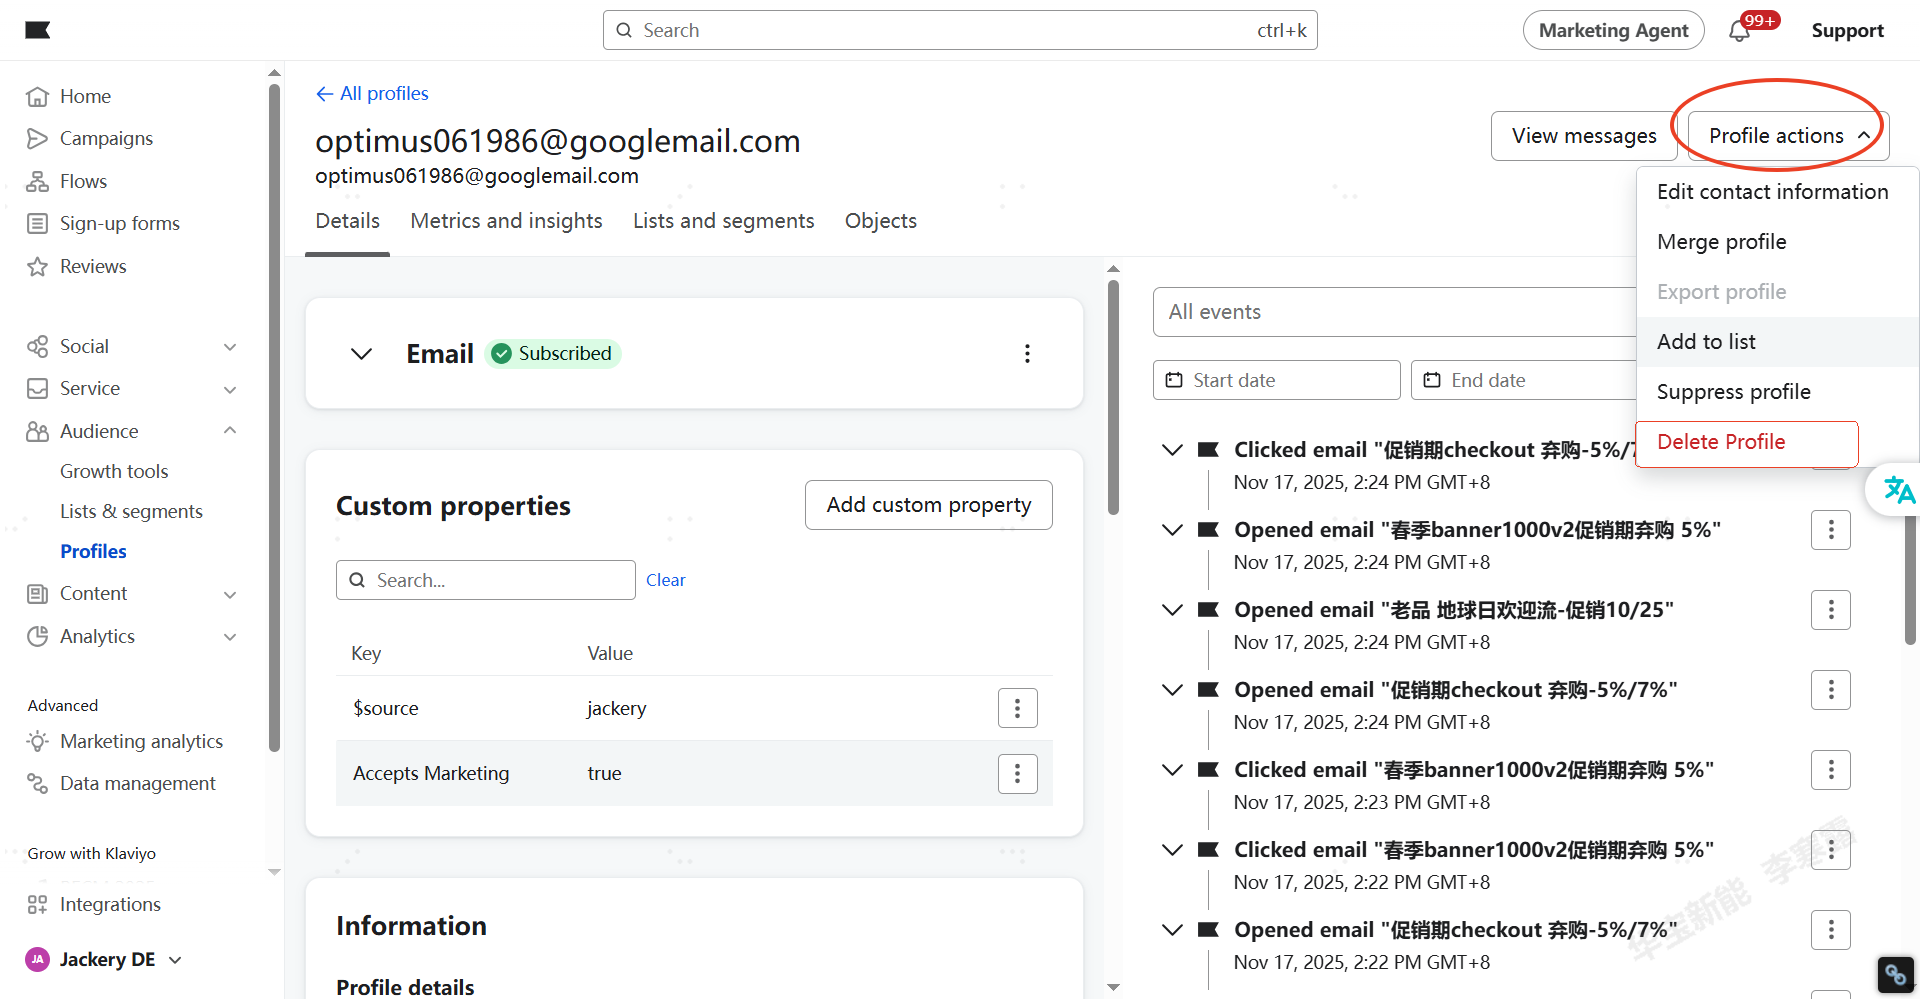Collapse the Audience menu
Image resolution: width=1920 pixels, height=999 pixels.
[x=230, y=431]
